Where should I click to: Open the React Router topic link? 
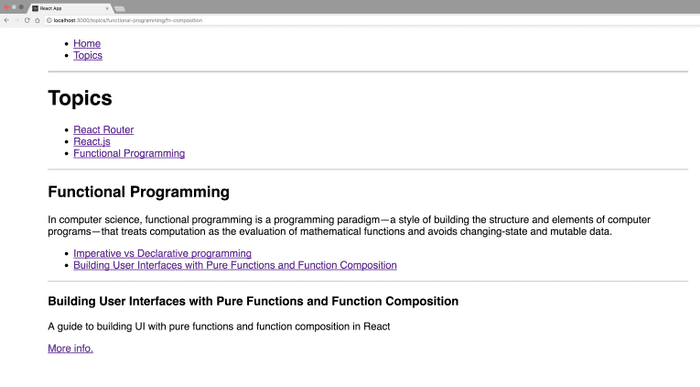click(104, 129)
